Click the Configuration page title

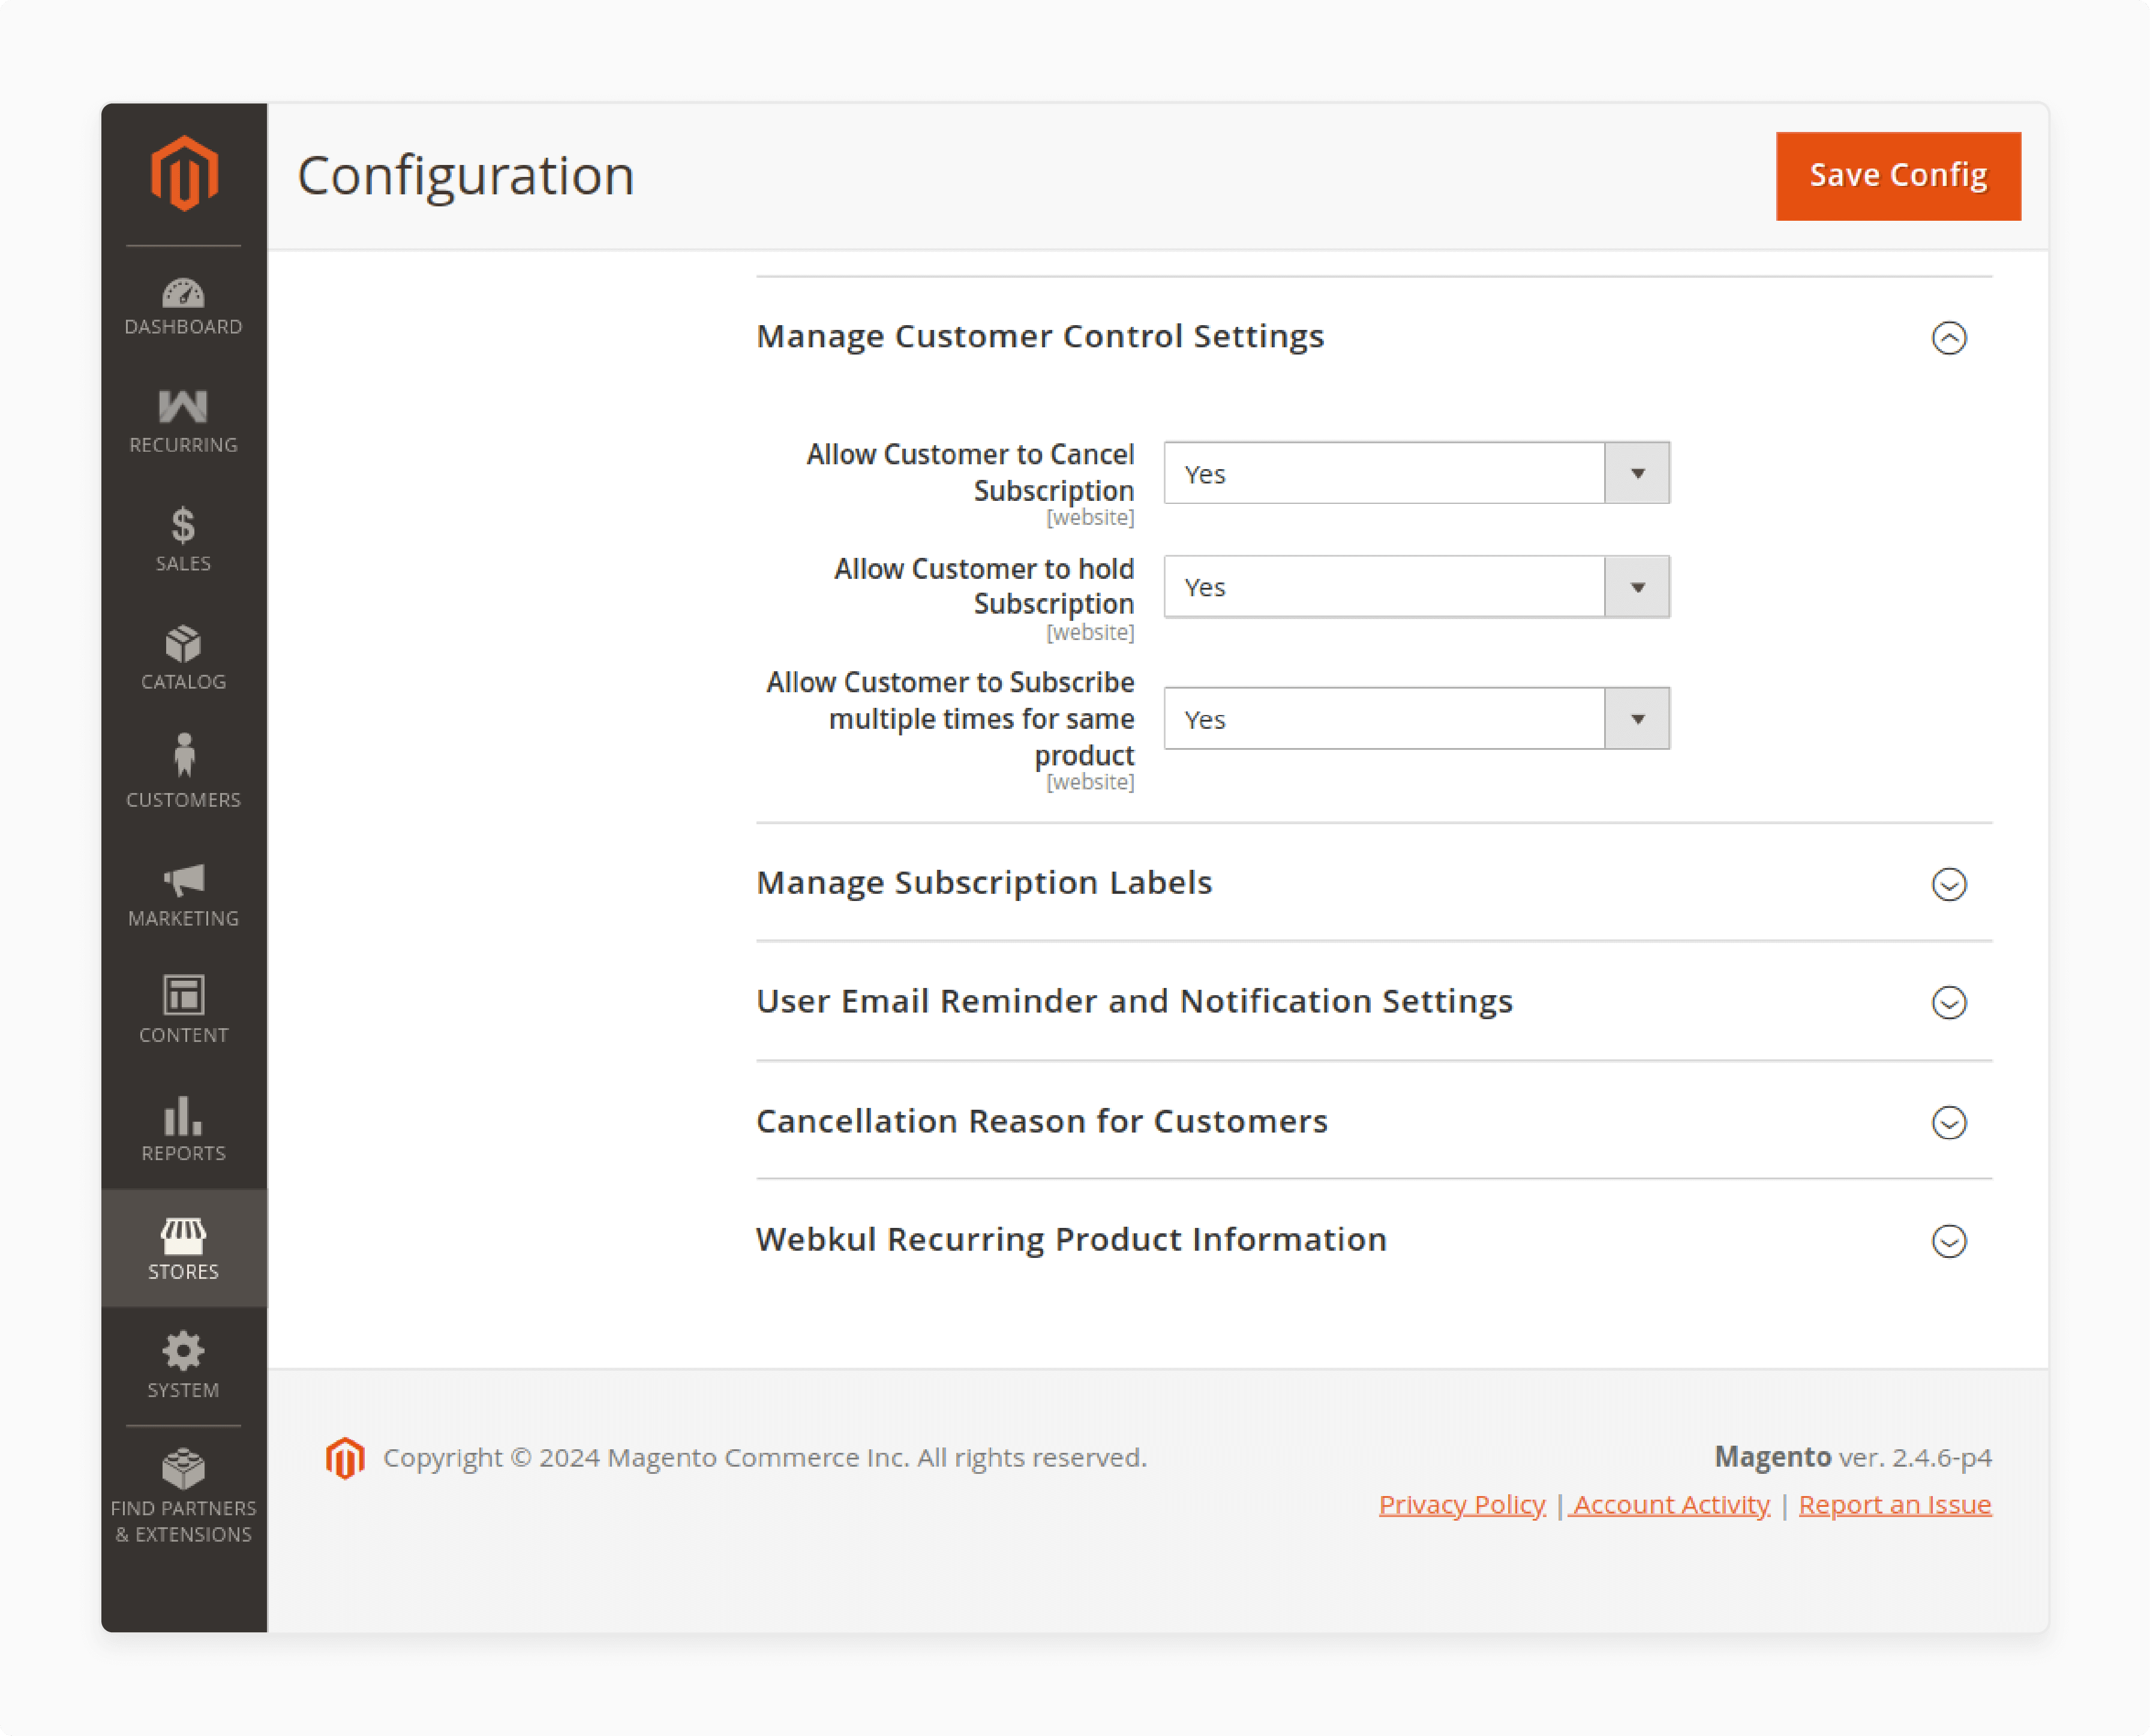[x=466, y=176]
